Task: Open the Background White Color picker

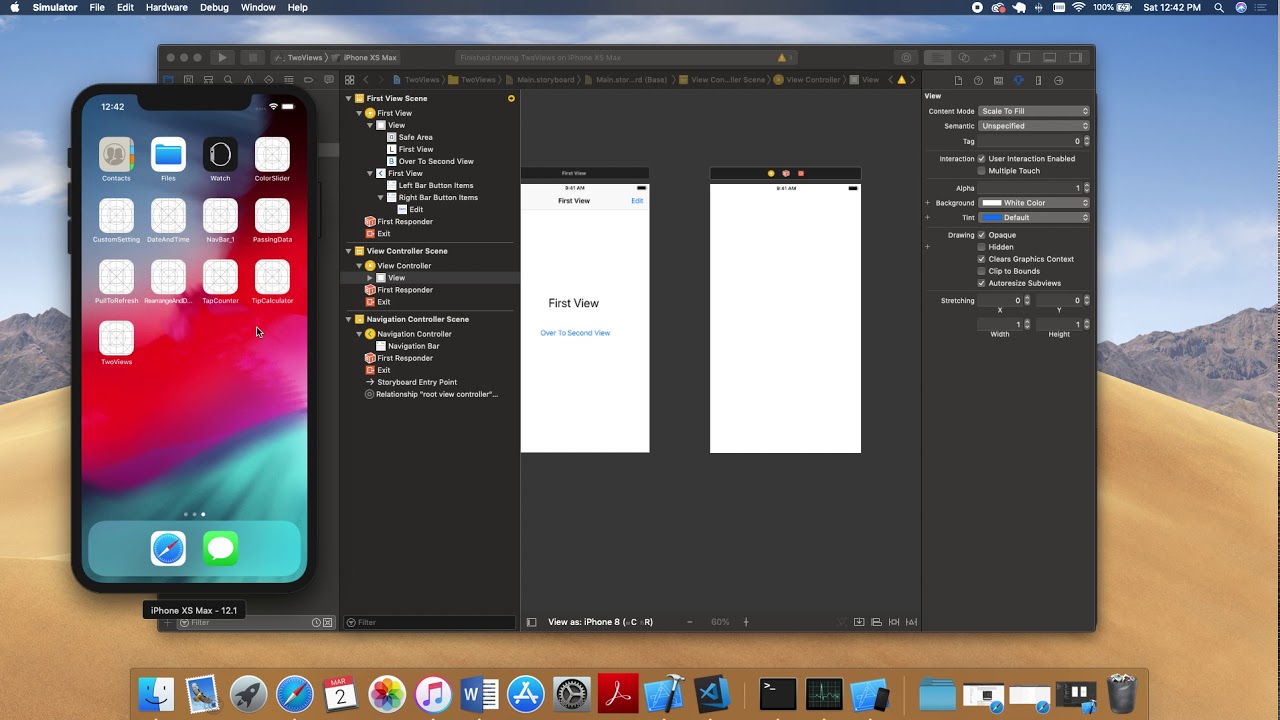Action: click(x=1034, y=203)
